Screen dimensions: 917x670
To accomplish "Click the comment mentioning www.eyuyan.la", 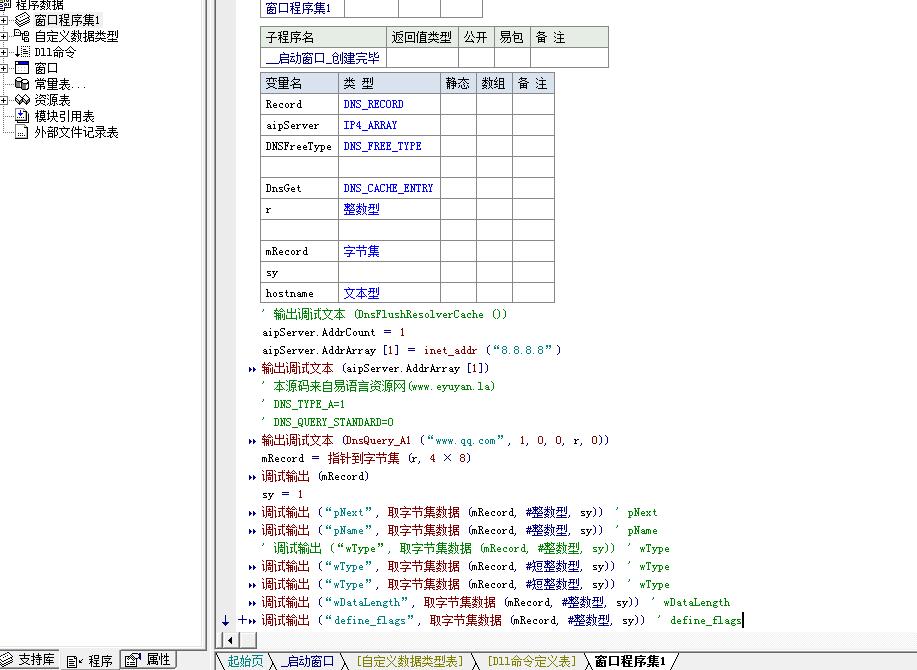I will (378, 386).
